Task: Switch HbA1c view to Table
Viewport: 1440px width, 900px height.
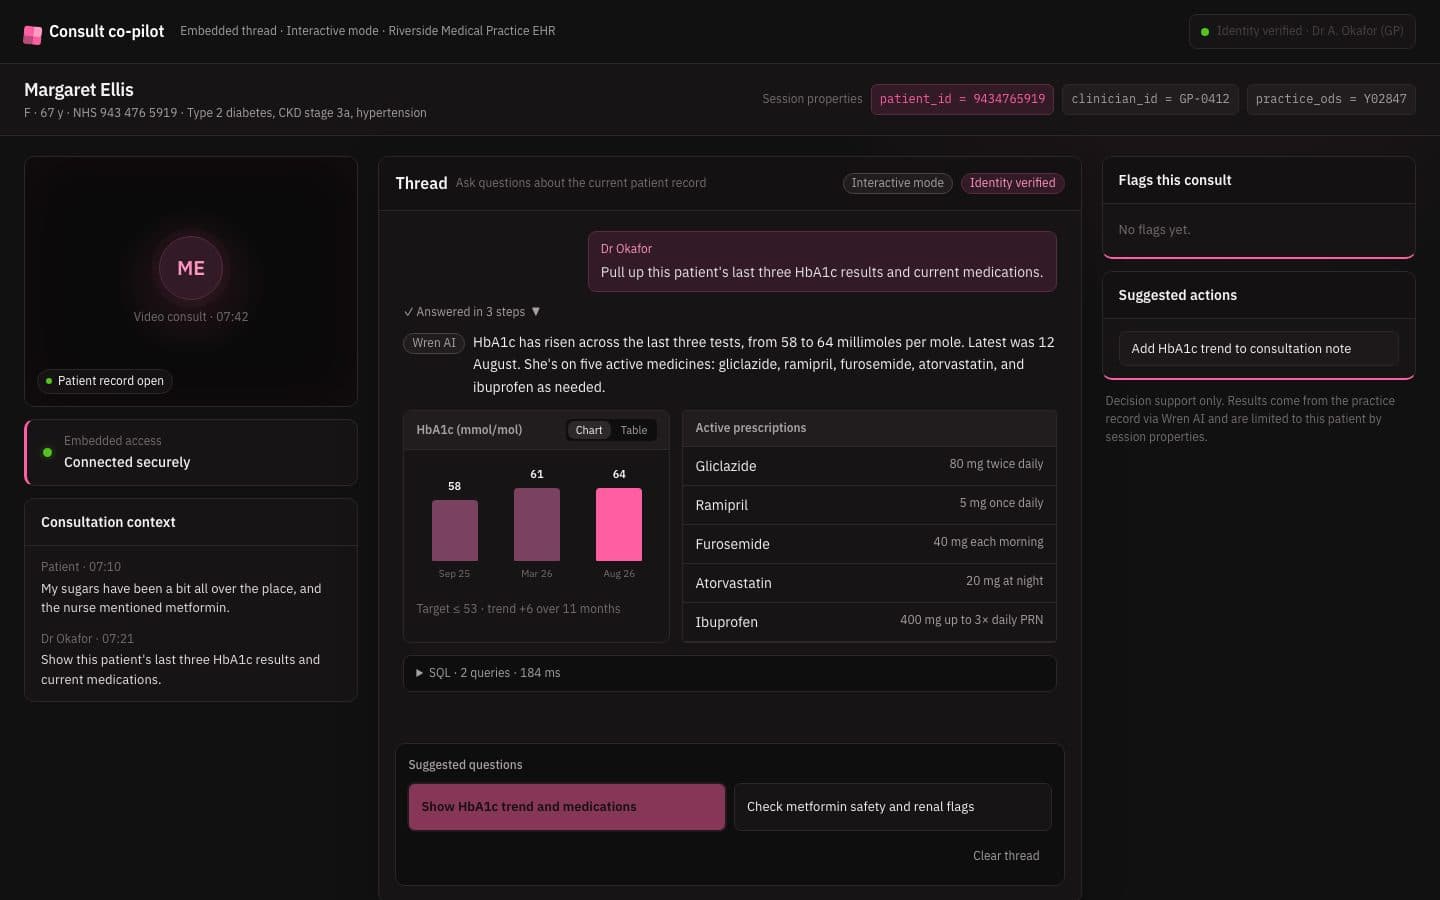Action: (x=634, y=430)
